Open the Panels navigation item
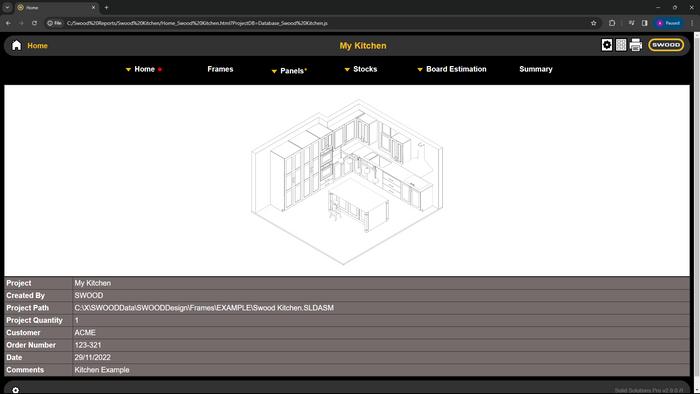Viewport: 700px width, 394px height. [x=292, y=71]
